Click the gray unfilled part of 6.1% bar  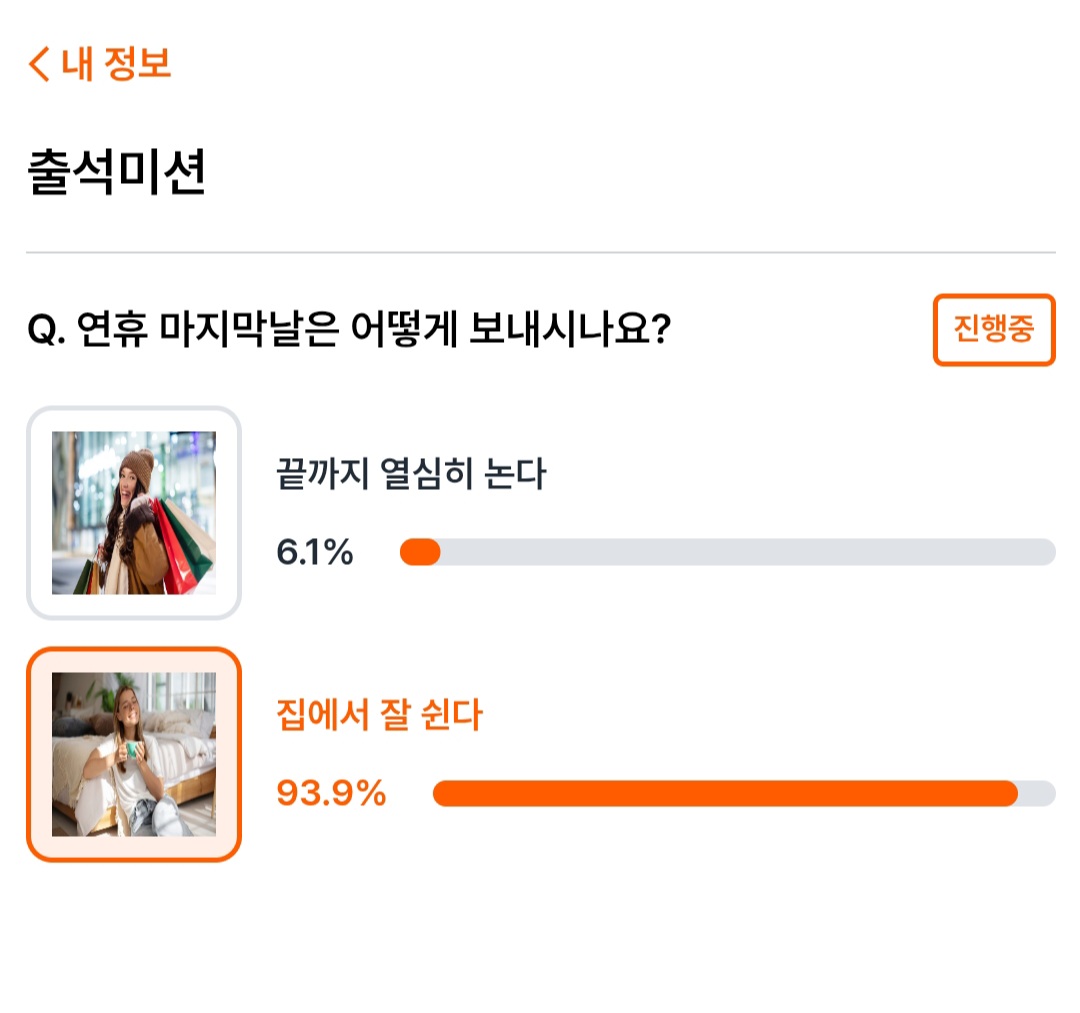pos(748,552)
